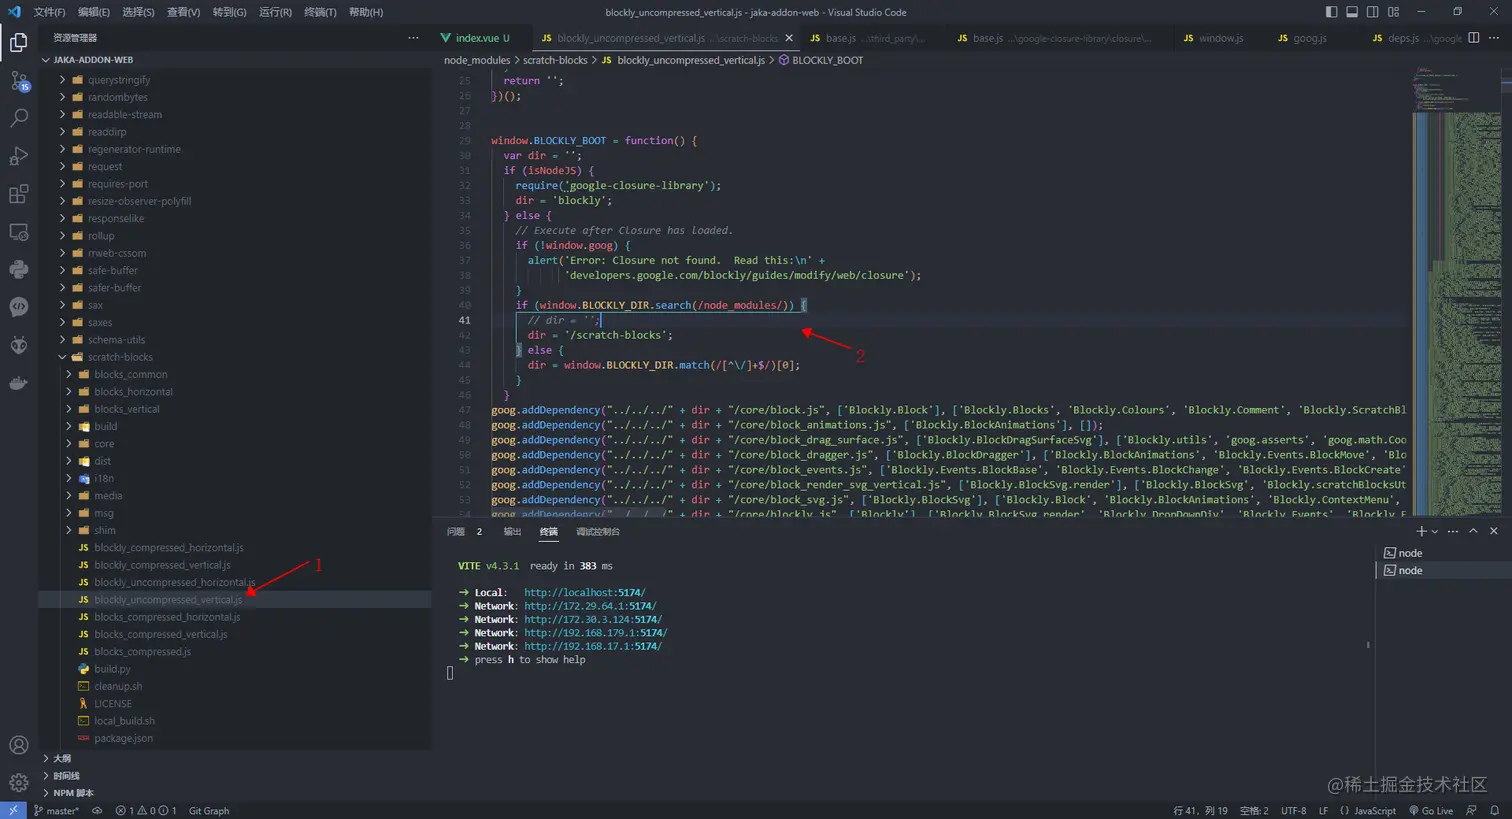Click Git Graph in status bar
Image resolution: width=1512 pixels, height=819 pixels.
pyautogui.click(x=209, y=810)
